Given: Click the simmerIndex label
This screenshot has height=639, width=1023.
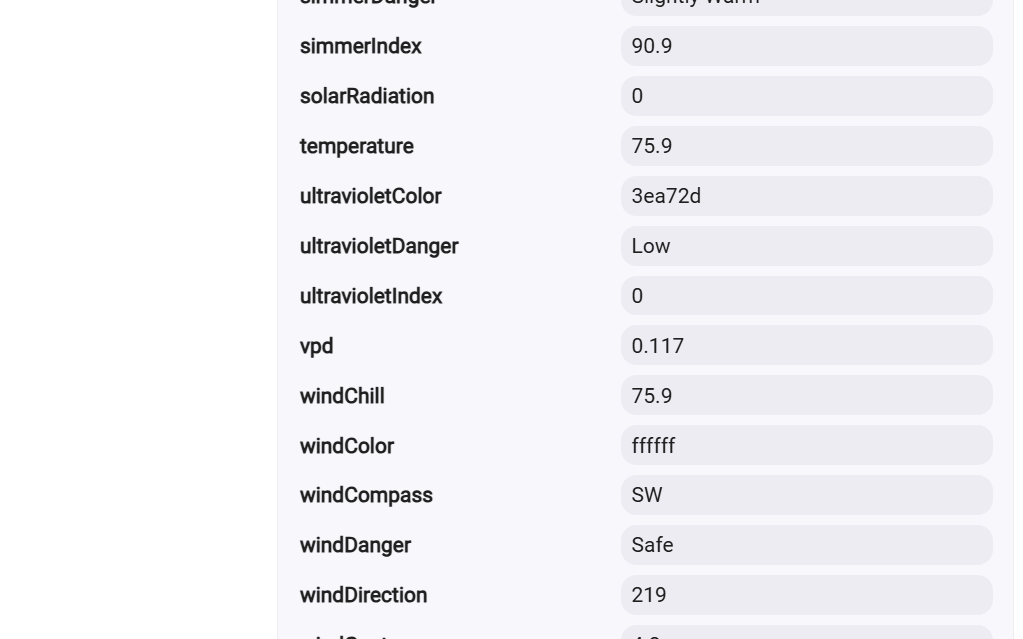Looking at the screenshot, I should (361, 46).
